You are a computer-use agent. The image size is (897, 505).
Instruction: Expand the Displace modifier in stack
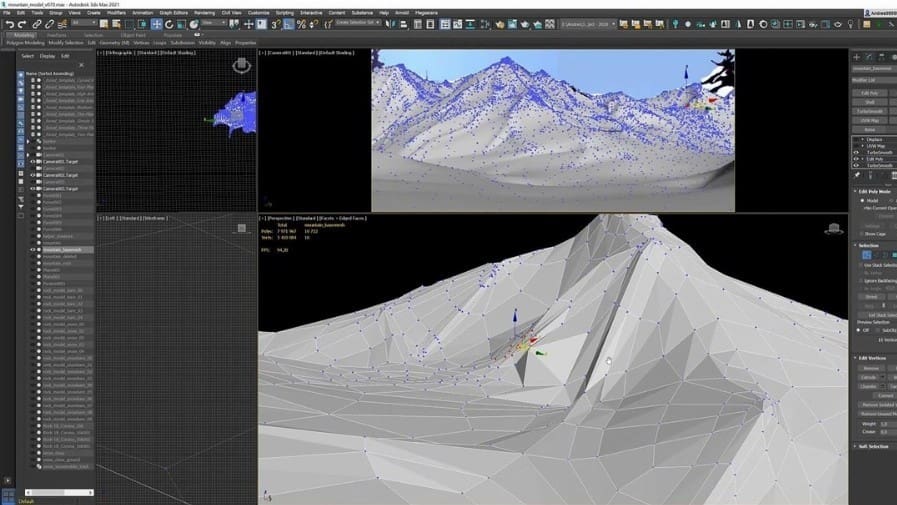863,140
